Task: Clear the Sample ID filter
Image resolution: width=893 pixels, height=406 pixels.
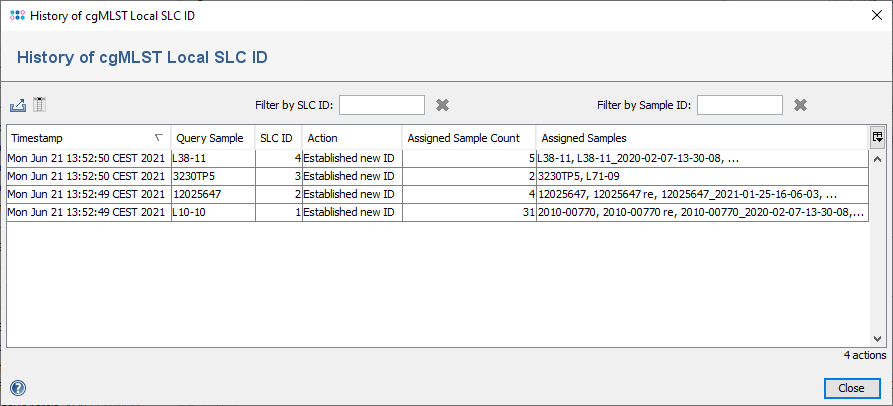Action: coord(800,105)
